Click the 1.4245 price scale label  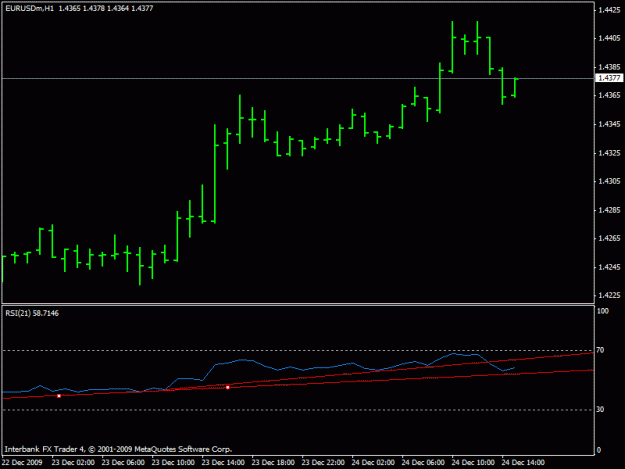609,267
